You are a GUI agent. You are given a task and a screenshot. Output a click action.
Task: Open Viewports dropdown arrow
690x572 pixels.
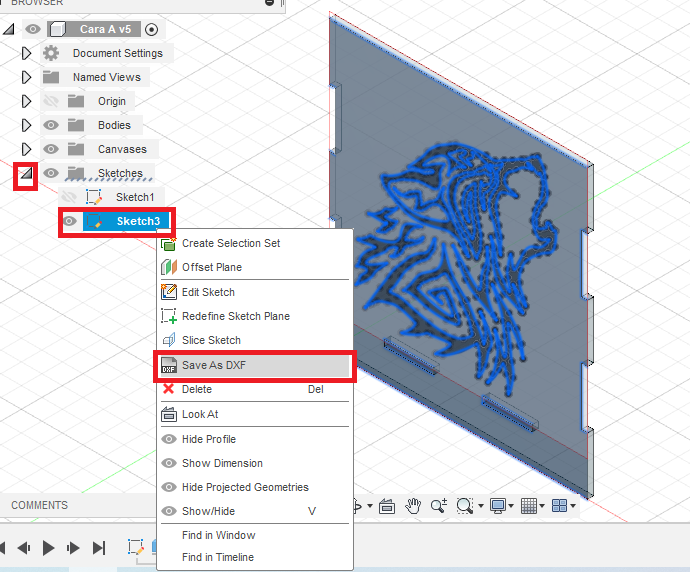tap(573, 506)
